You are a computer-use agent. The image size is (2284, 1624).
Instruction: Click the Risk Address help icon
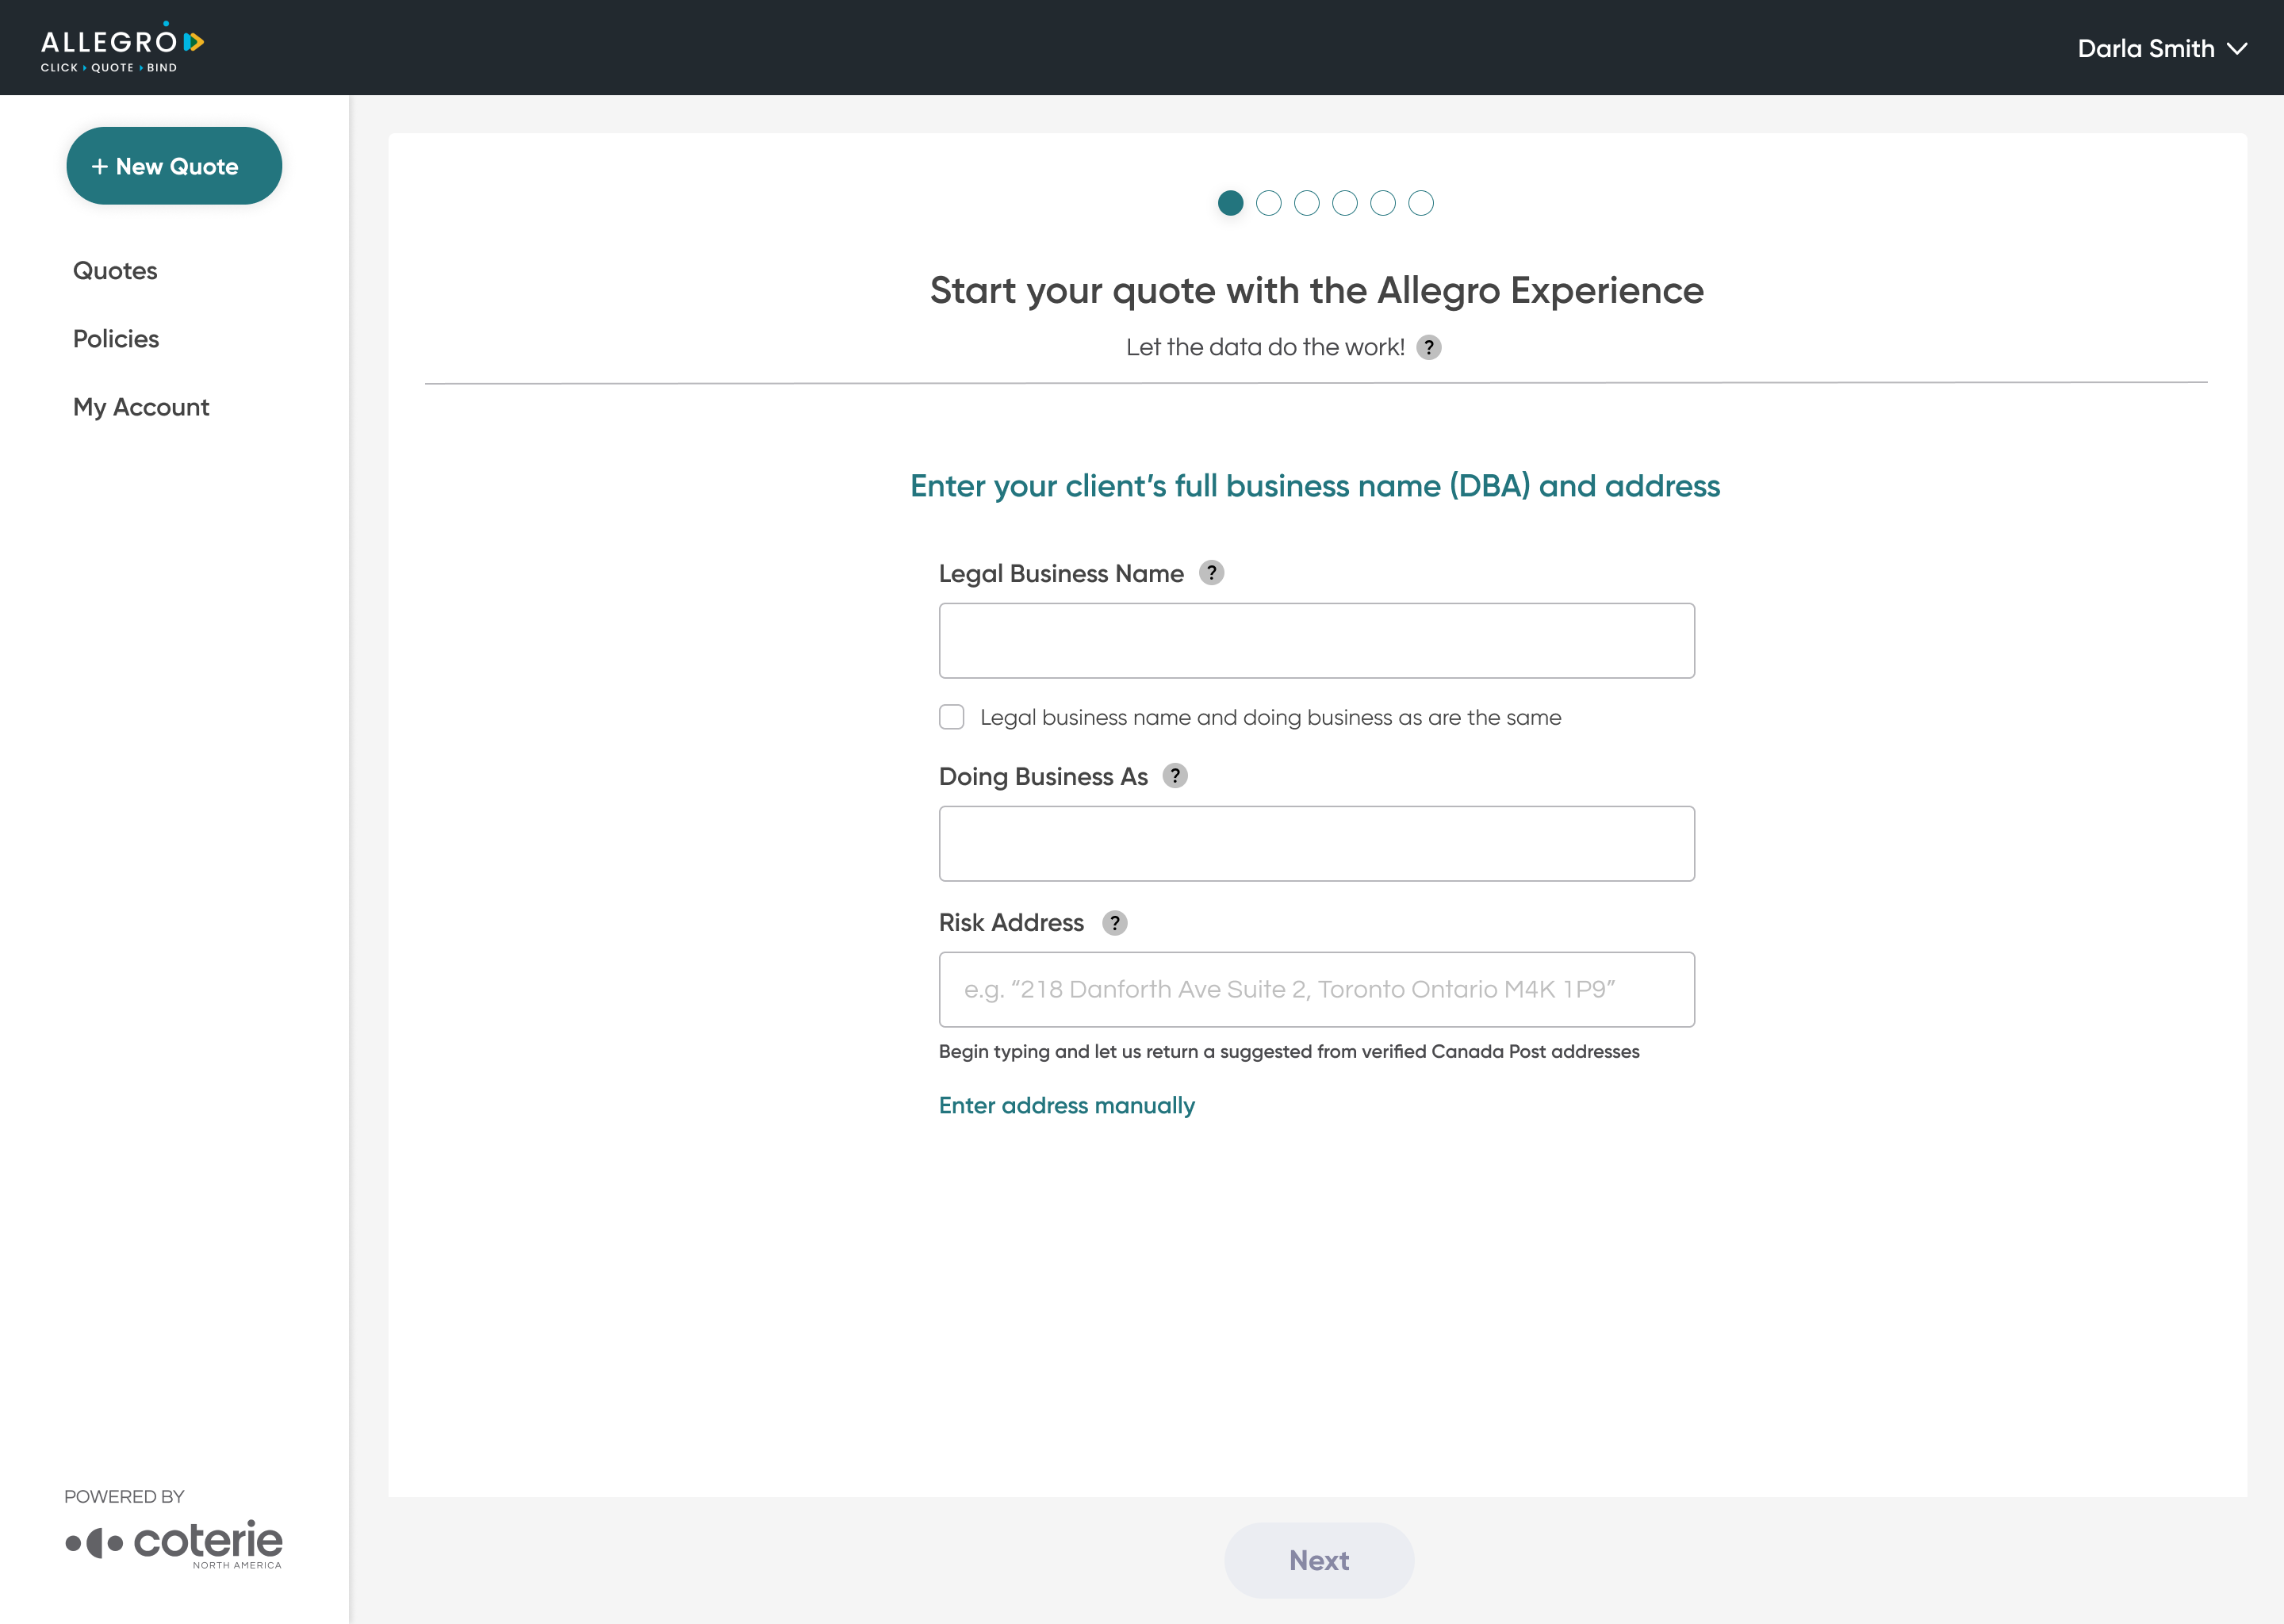click(x=1114, y=923)
